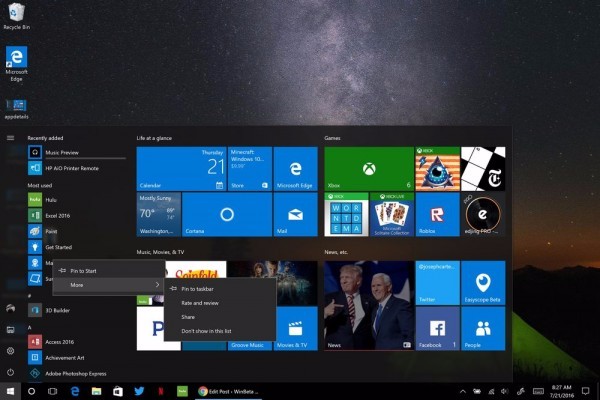Expand the Start menu hamburger button
The image size is (600, 400).
click(x=10, y=138)
